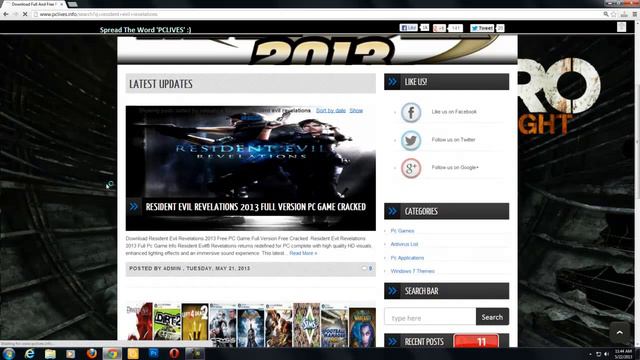The image size is (640, 360).
Task: Click the 'type here' search field
Action: click(430, 317)
